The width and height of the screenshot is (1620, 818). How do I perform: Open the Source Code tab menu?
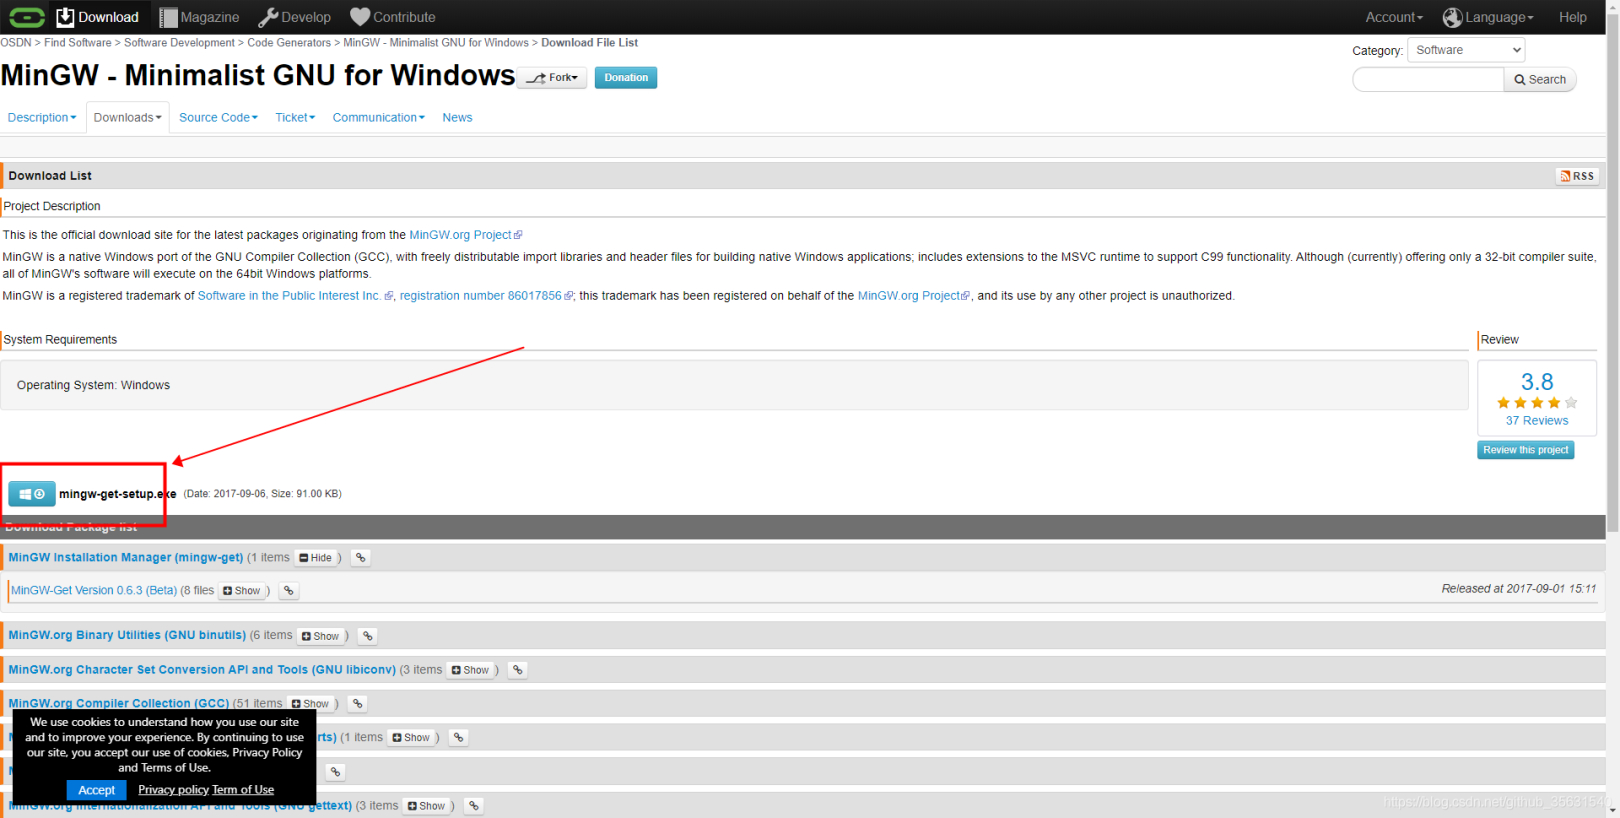point(218,118)
